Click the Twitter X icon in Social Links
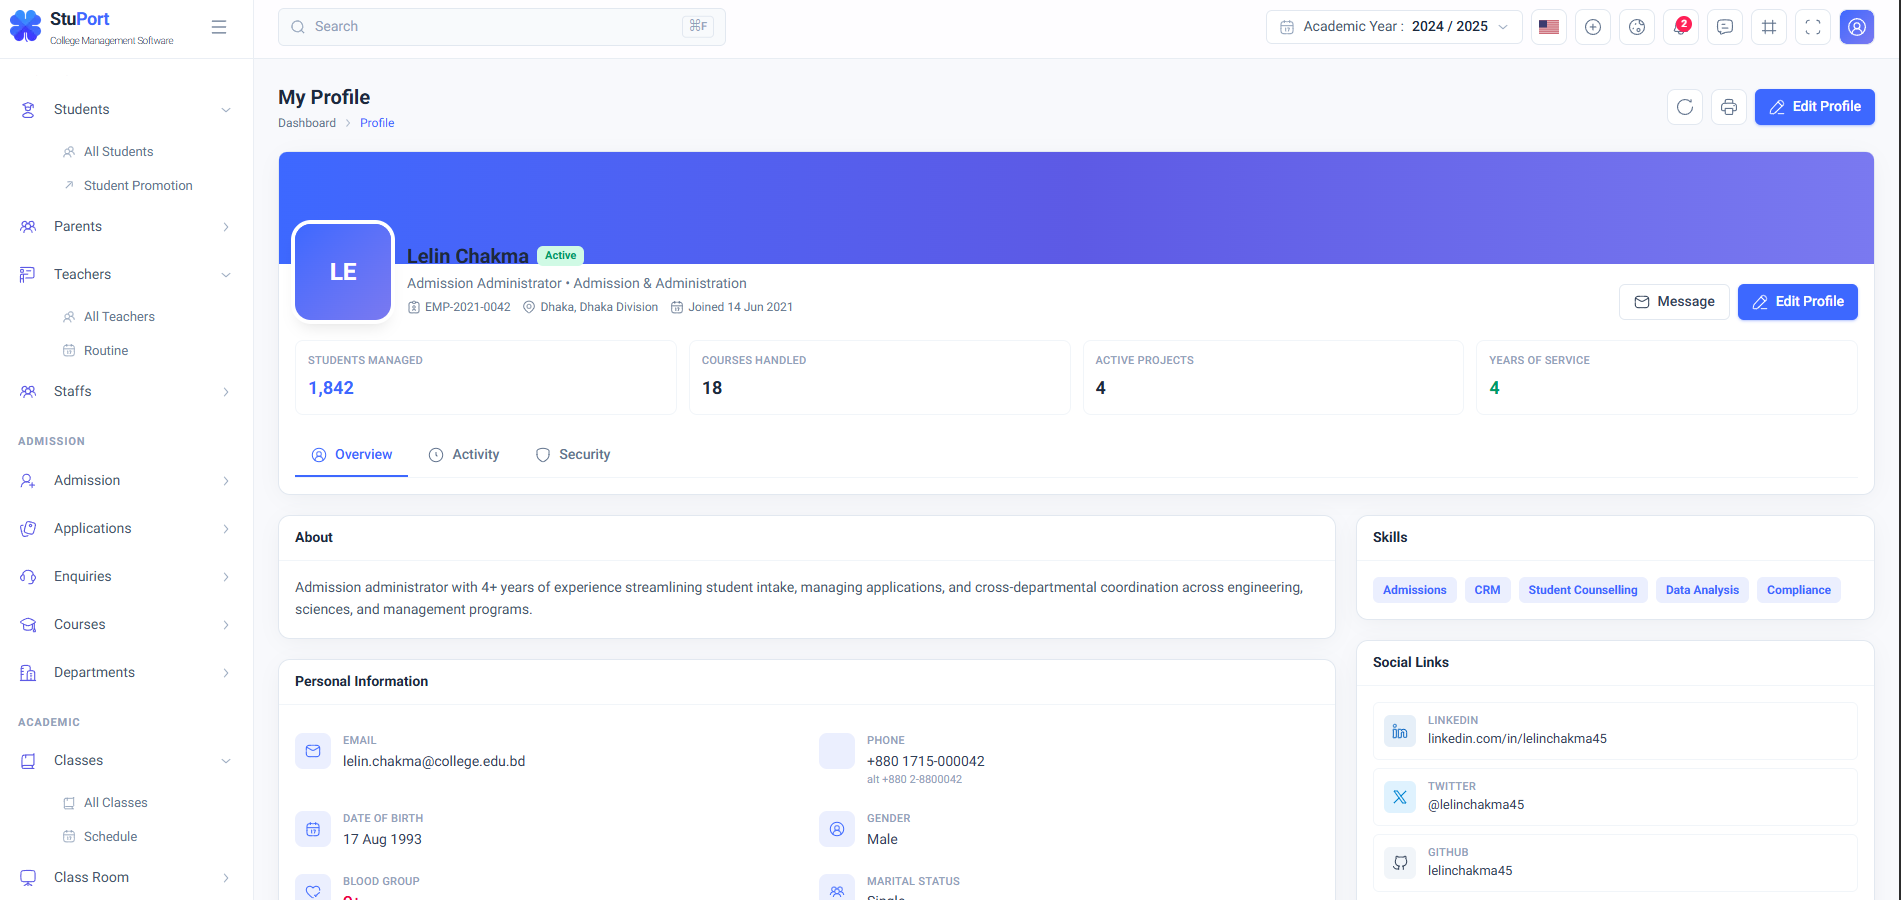Screen dimensions: 1901x900 click(x=1400, y=797)
